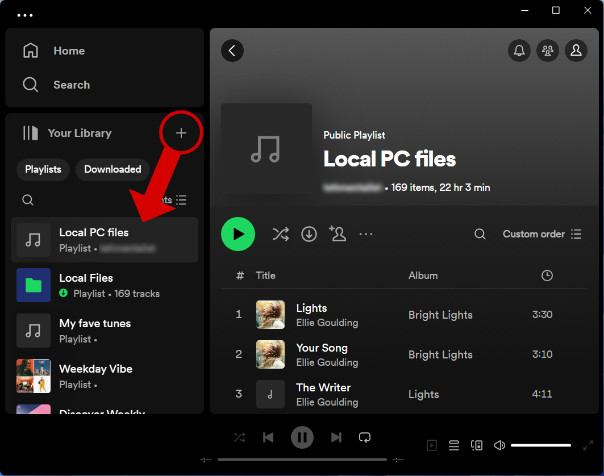Click the playlist cover placeholder image
The width and height of the screenshot is (604, 476).
(x=266, y=149)
